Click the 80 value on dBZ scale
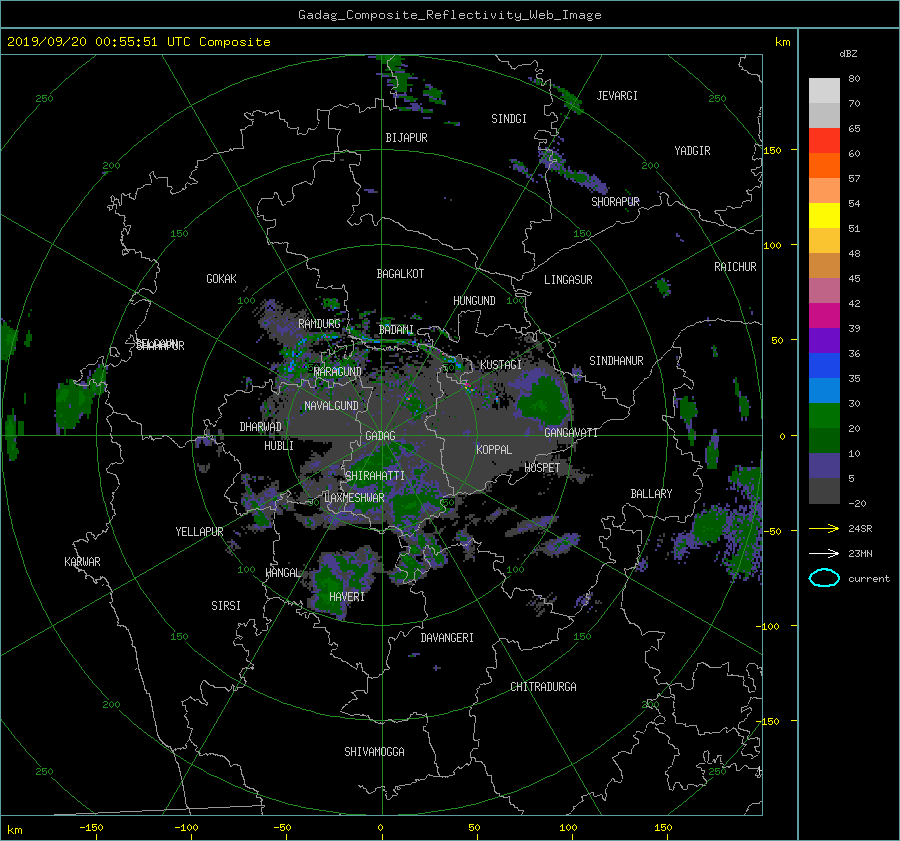Image resolution: width=900 pixels, height=841 pixels. pyautogui.click(x=854, y=79)
